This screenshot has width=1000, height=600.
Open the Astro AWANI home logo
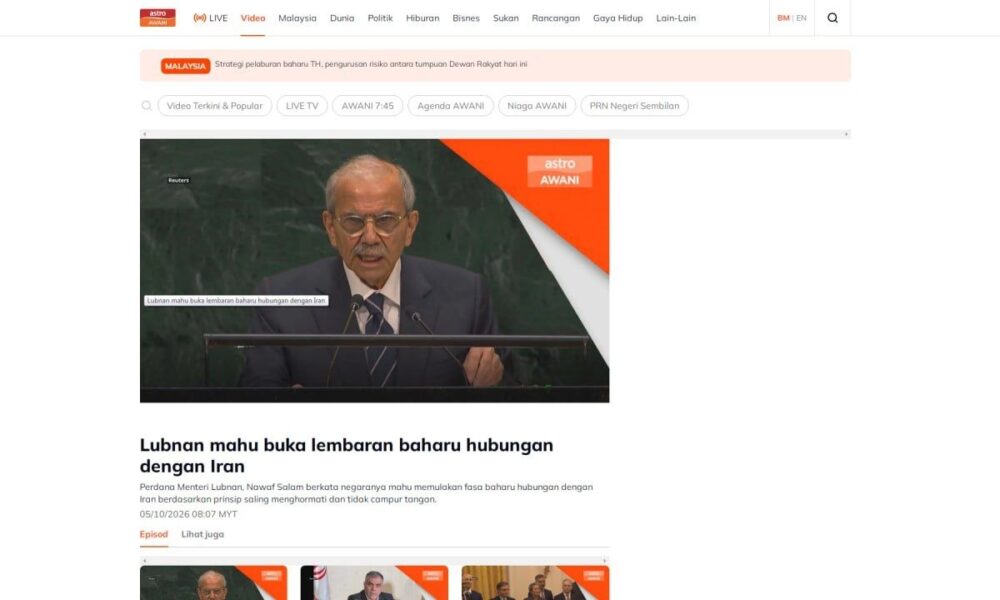coord(158,18)
